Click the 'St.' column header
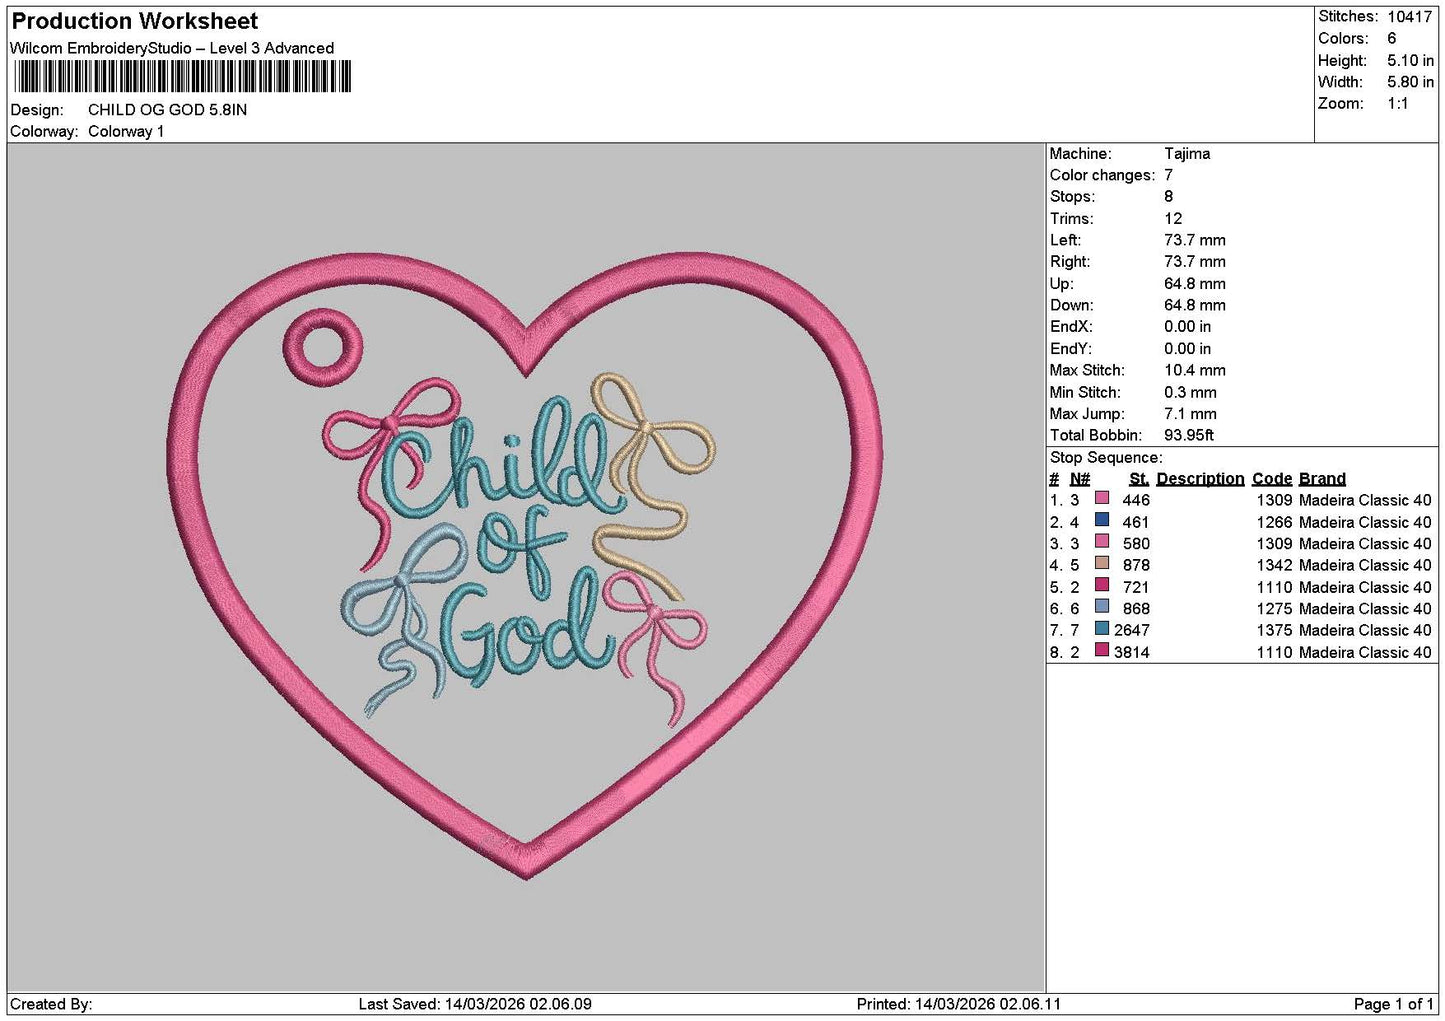Viewport: 1445px width, 1021px height. (x=1139, y=479)
